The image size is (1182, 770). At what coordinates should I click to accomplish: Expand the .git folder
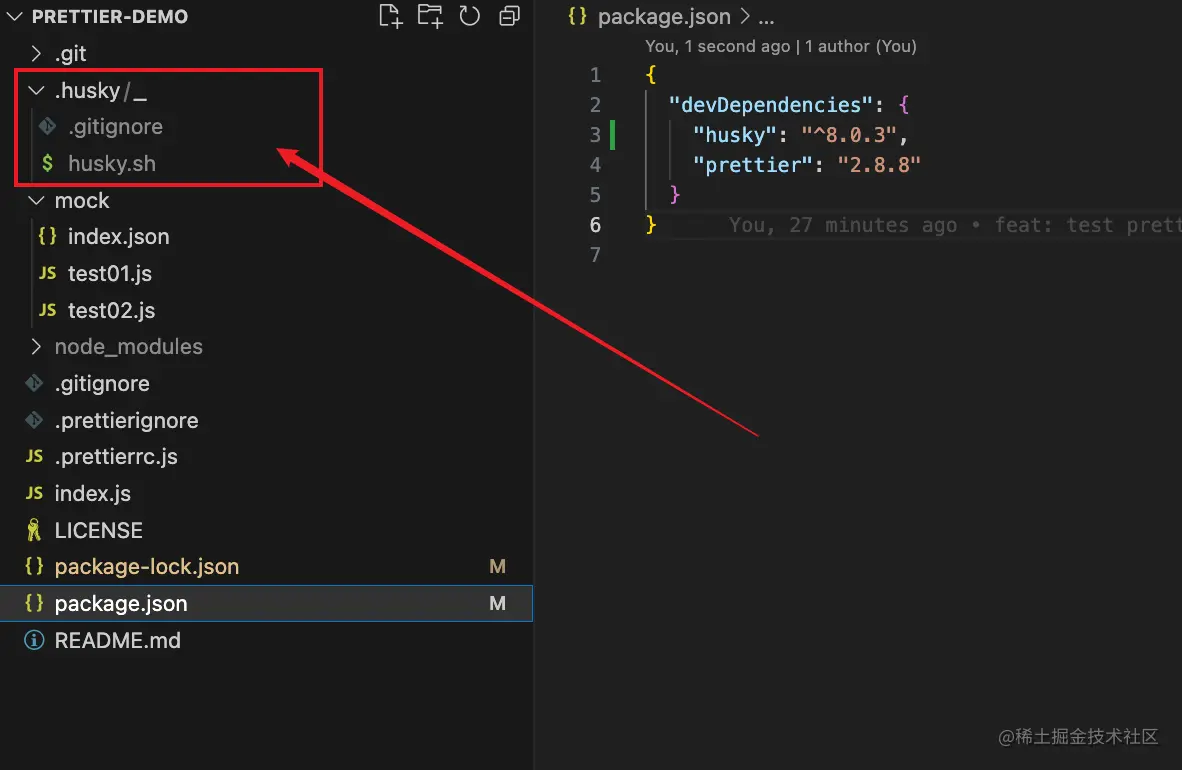[x=34, y=53]
